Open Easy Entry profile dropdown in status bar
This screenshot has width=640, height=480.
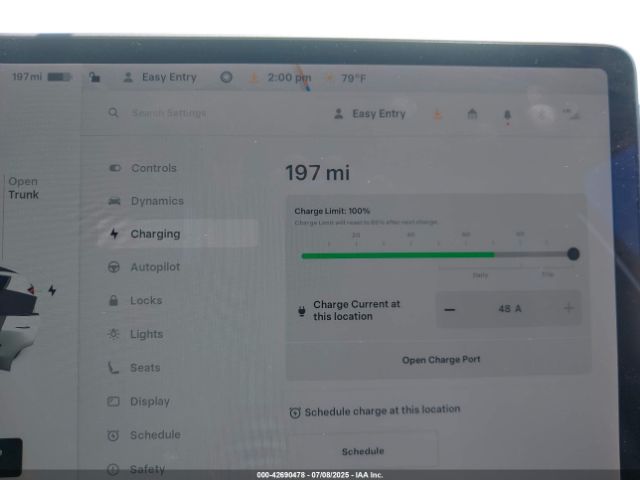pyautogui.click(x=160, y=77)
